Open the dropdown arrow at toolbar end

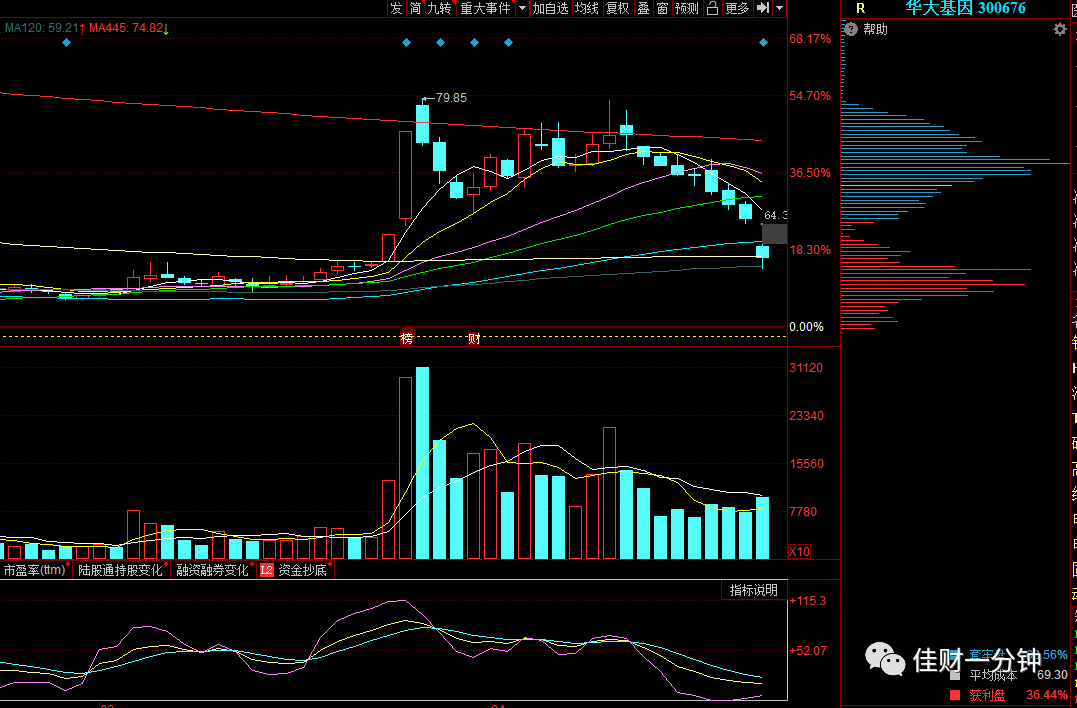coord(780,8)
